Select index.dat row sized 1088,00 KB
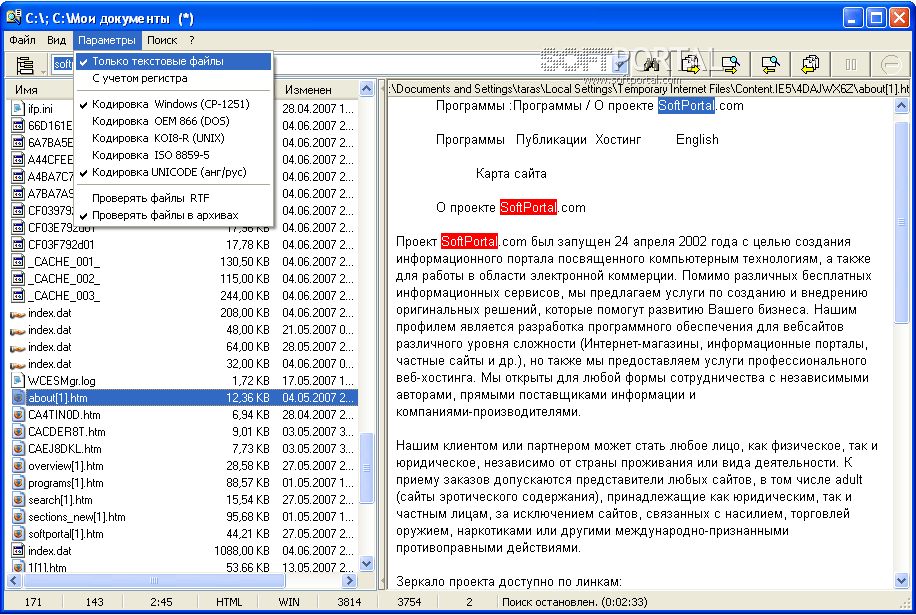This screenshot has width=916, height=615. 183,551
